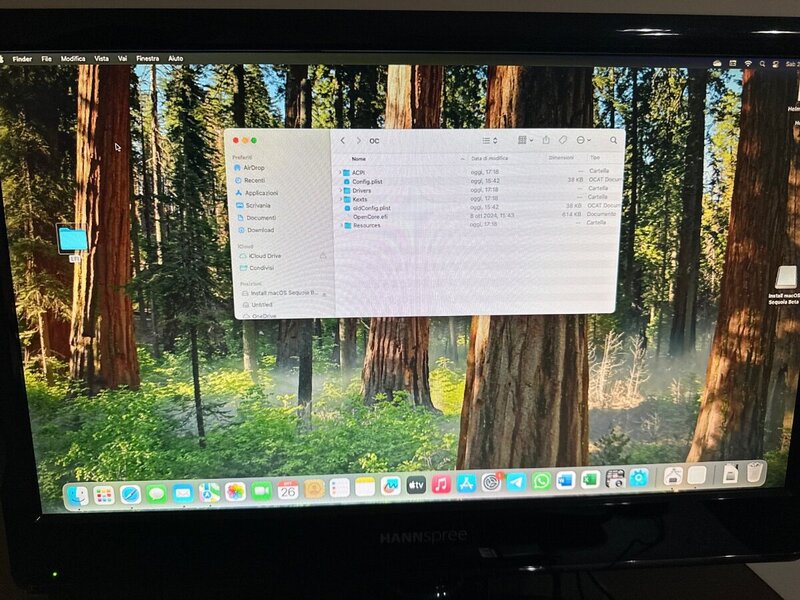
Task: Open Telegram from the Dock
Action: 516,482
